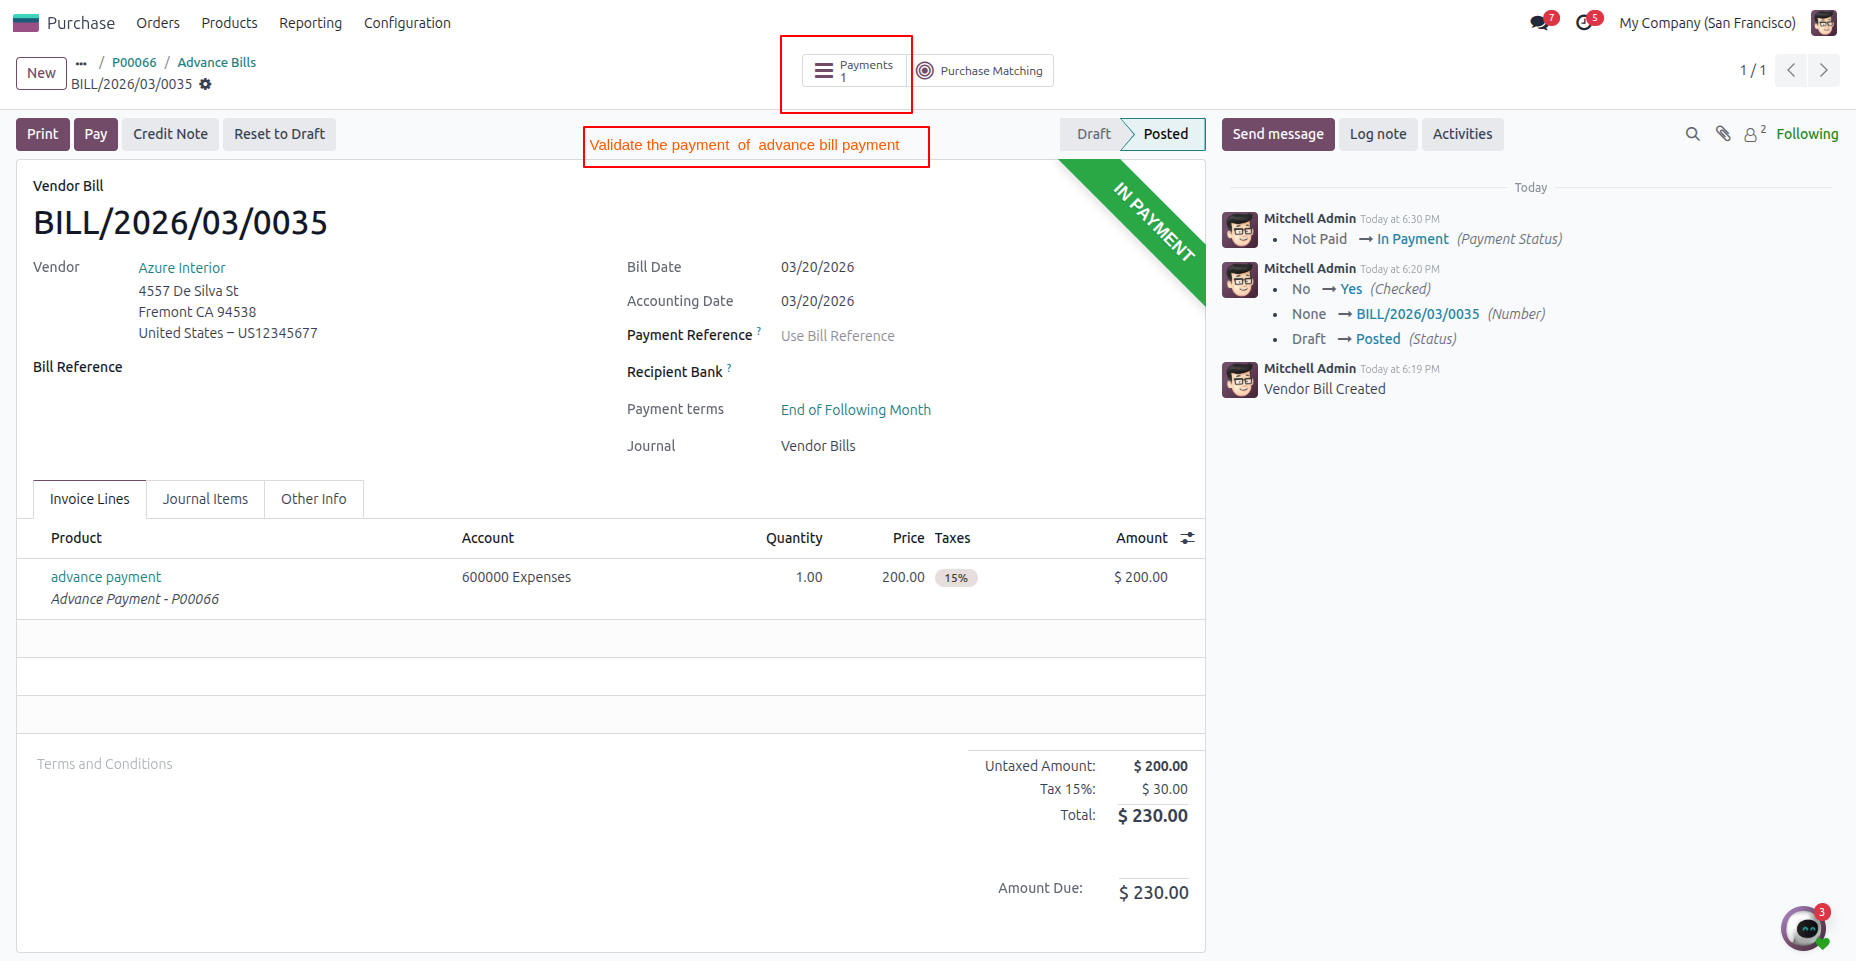Create a Credit Note
Viewport: 1856px width, 961px height.
(x=170, y=134)
